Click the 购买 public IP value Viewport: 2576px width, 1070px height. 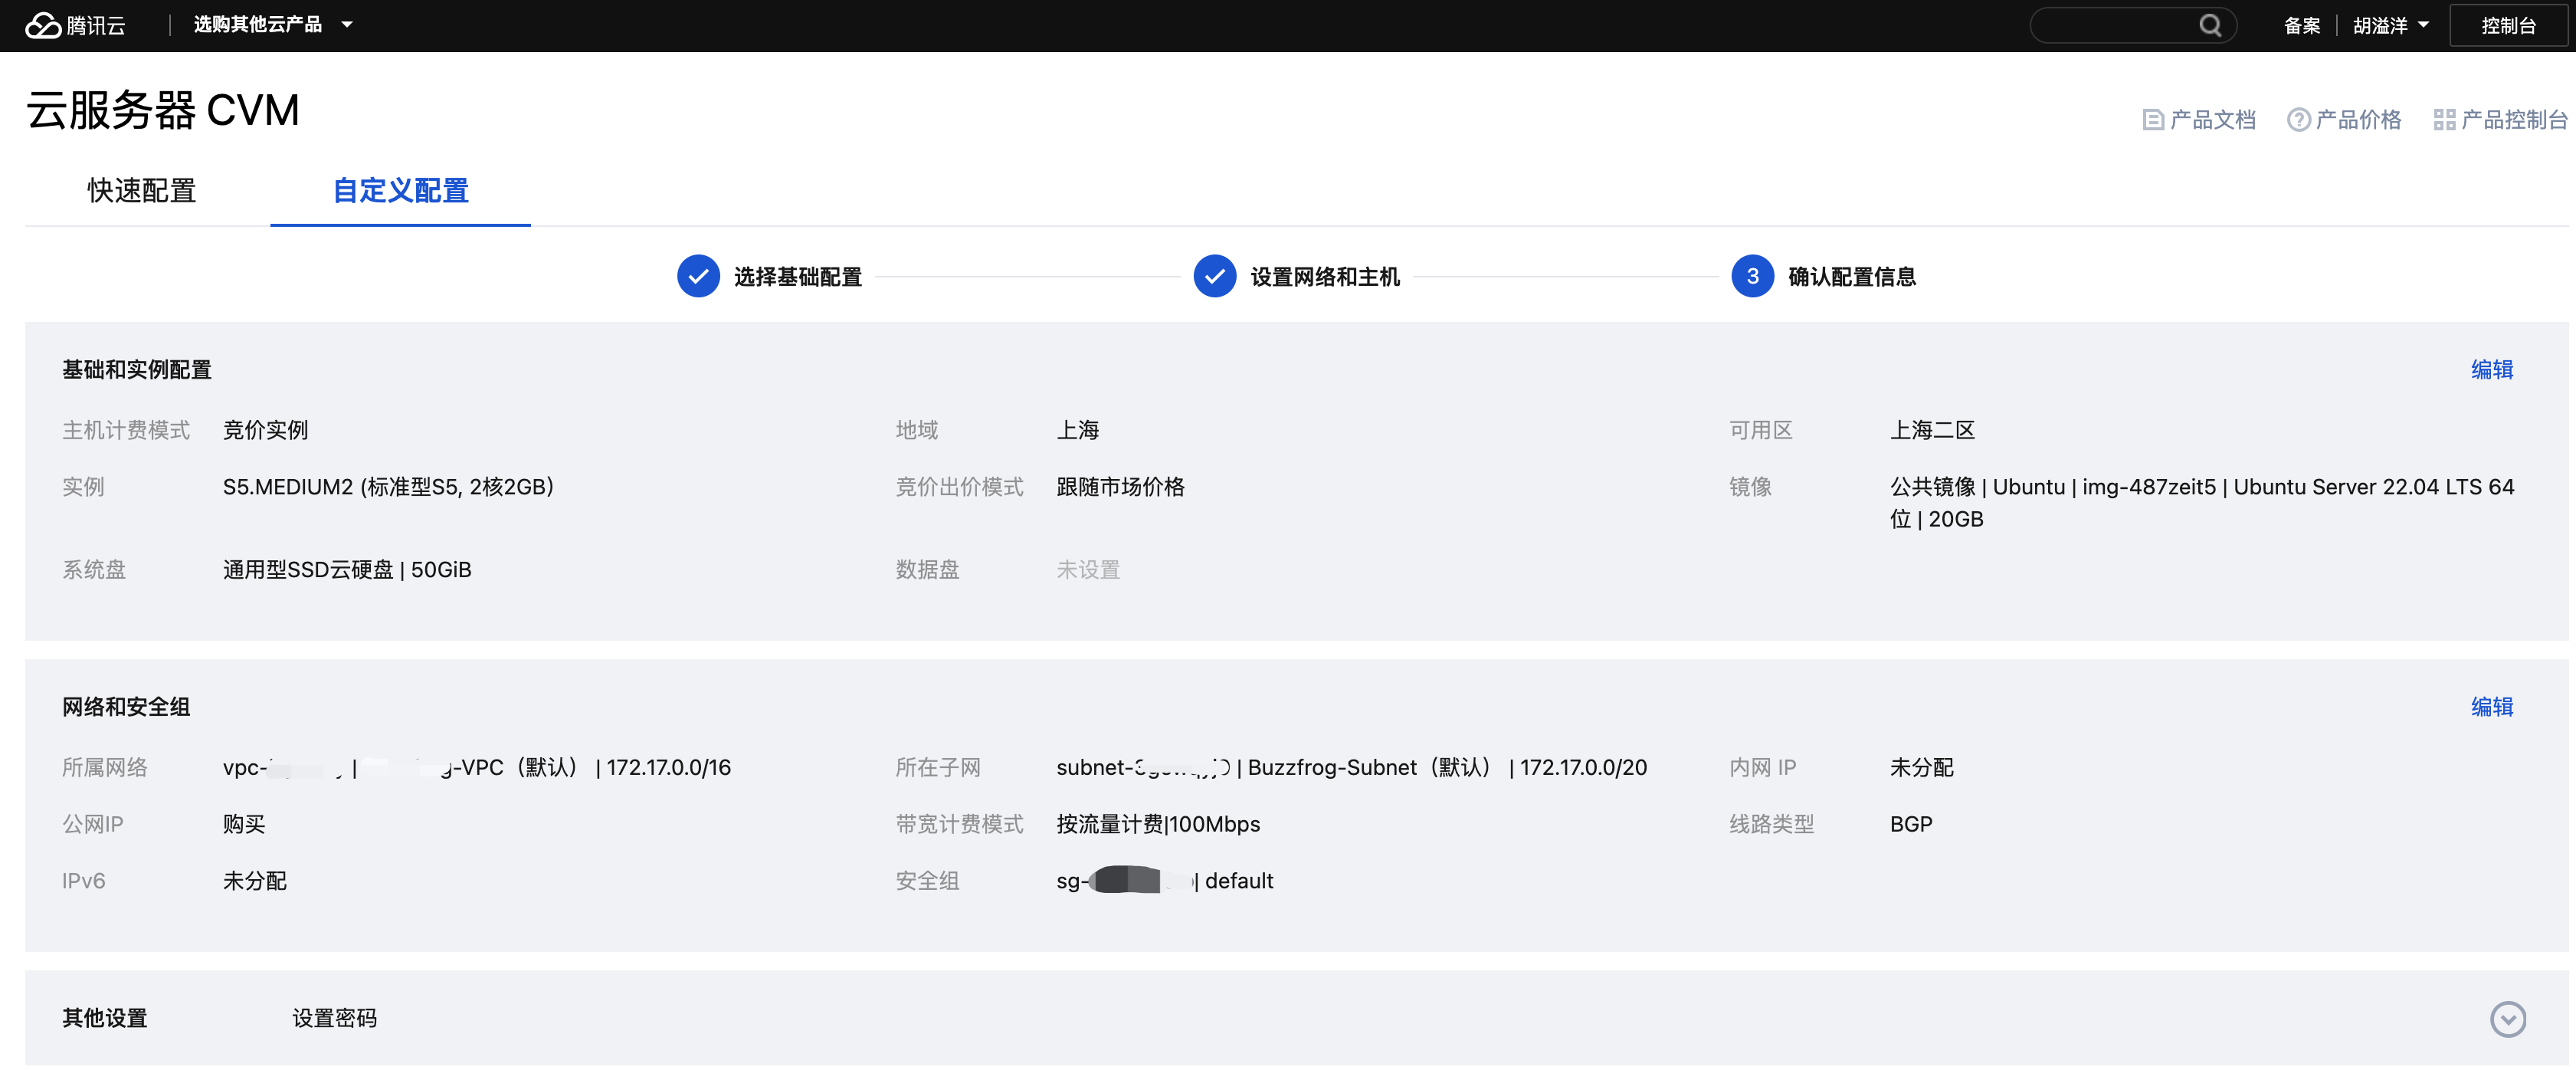(x=244, y=824)
